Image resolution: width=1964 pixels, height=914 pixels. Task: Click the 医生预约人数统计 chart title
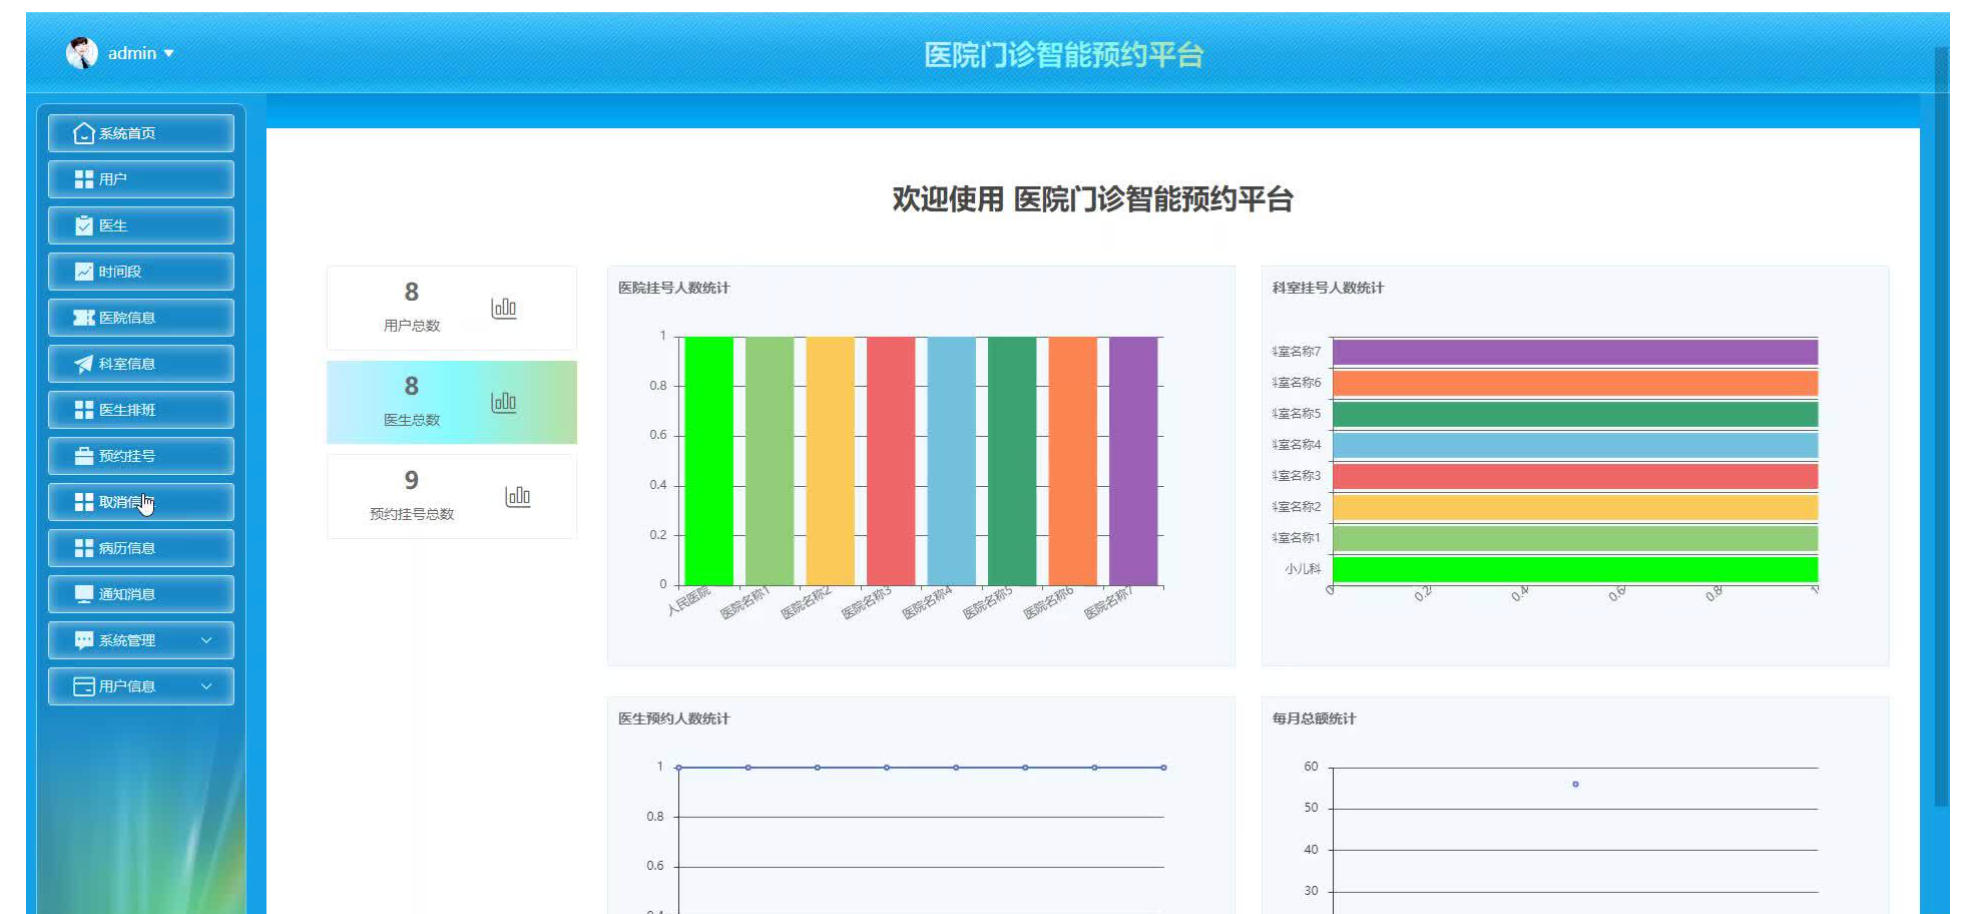point(674,719)
